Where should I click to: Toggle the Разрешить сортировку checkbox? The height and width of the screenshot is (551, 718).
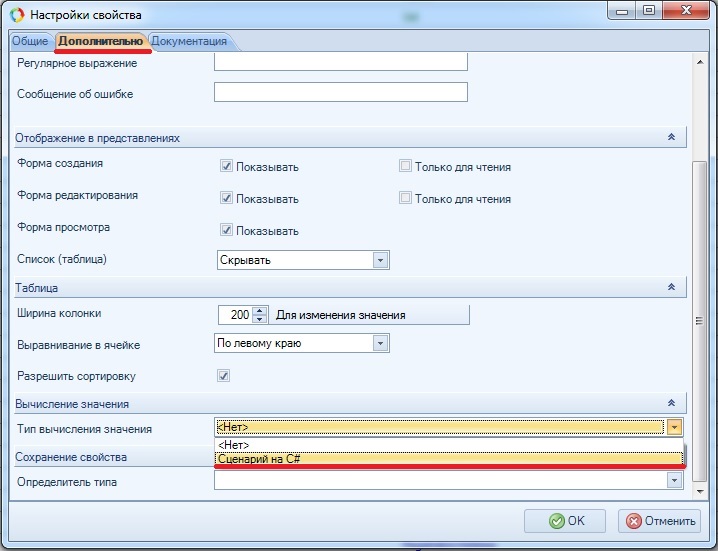click(x=224, y=376)
